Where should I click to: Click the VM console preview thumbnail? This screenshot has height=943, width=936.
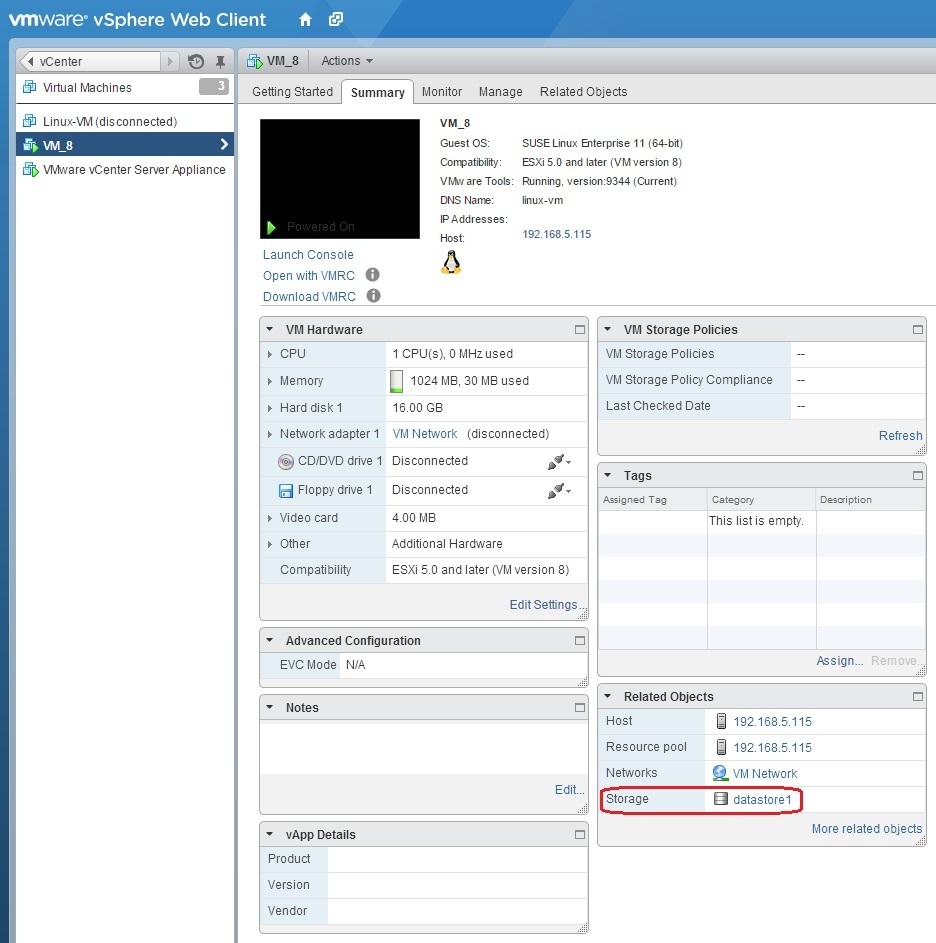pos(340,175)
